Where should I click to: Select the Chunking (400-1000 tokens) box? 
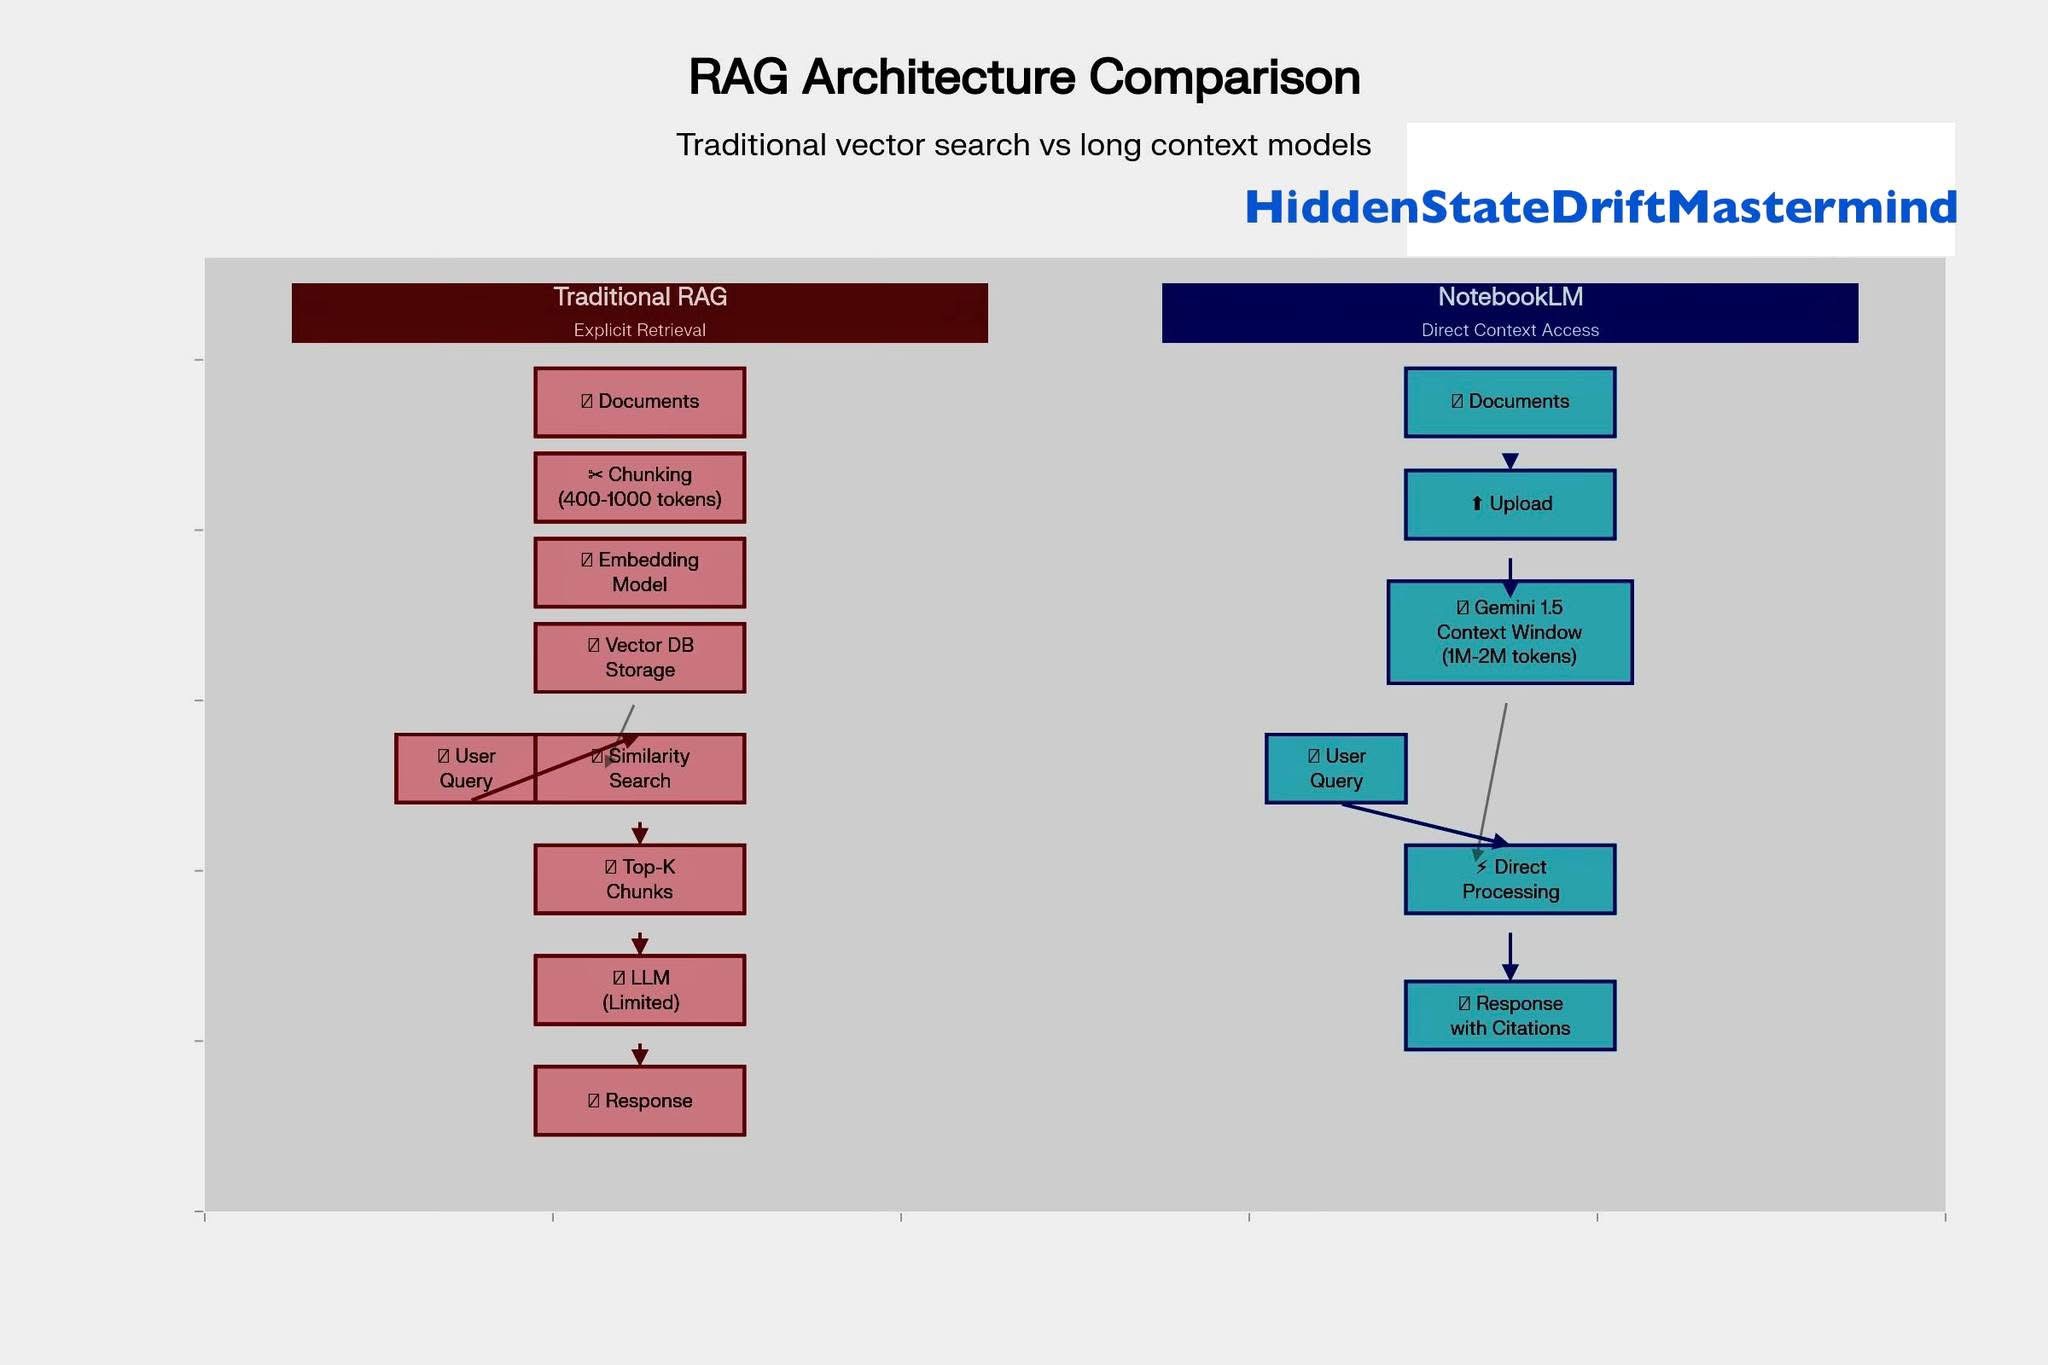coord(639,487)
